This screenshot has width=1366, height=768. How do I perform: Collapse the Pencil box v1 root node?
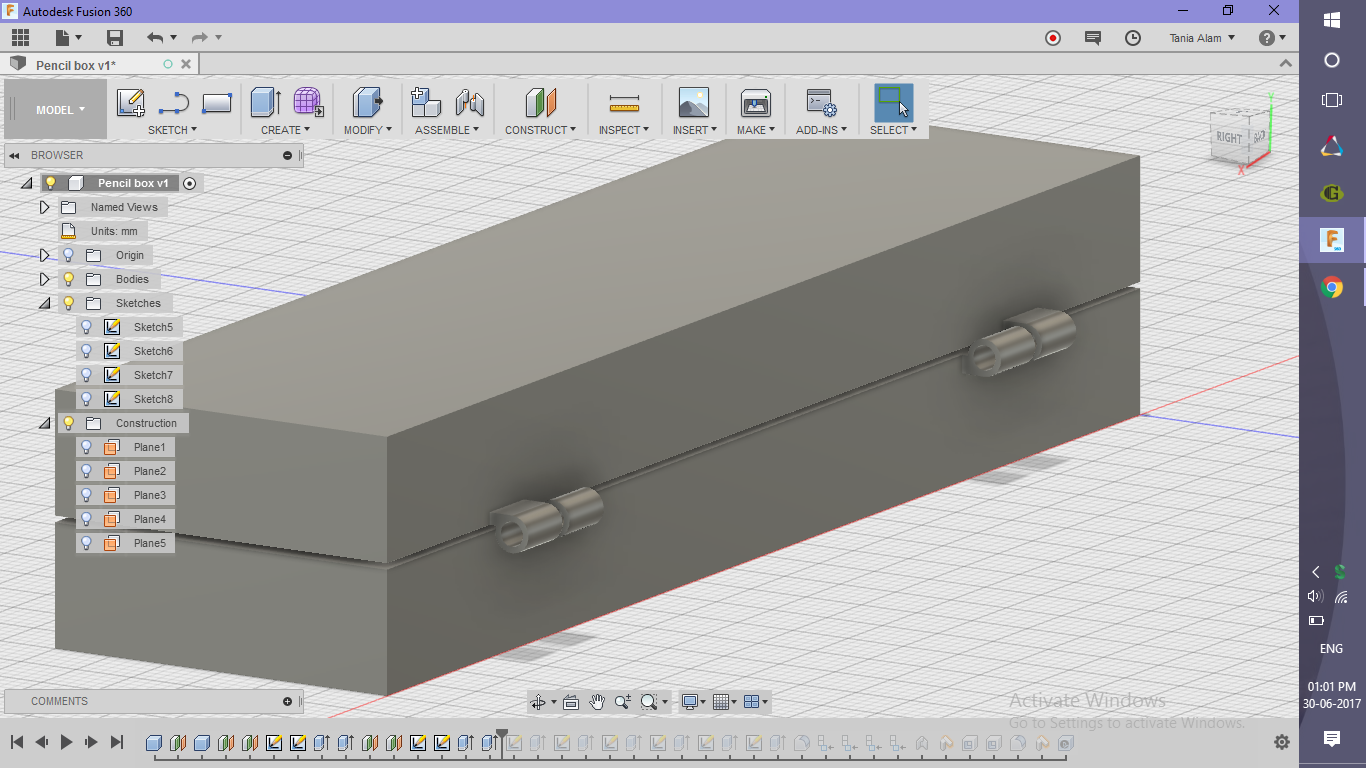point(26,183)
